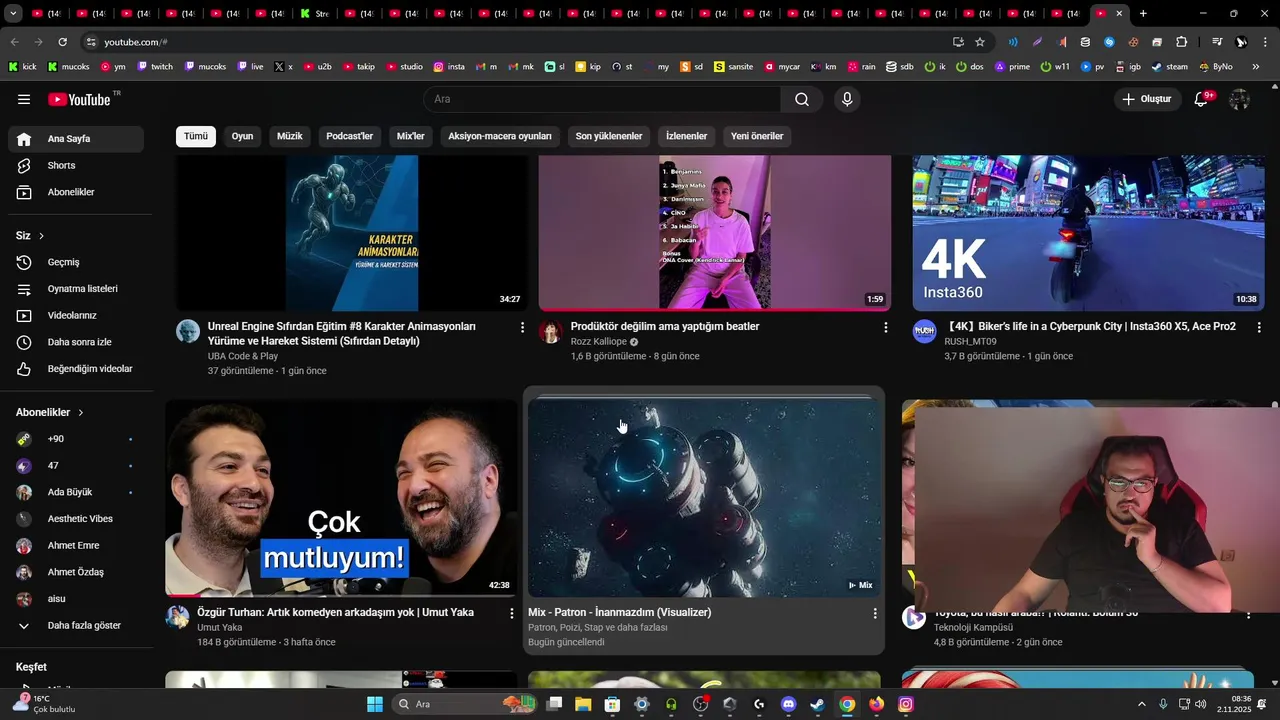This screenshot has width=1280, height=720.
Task: Select Aksiyon-macera oyunları filter chip
Action: (500, 136)
